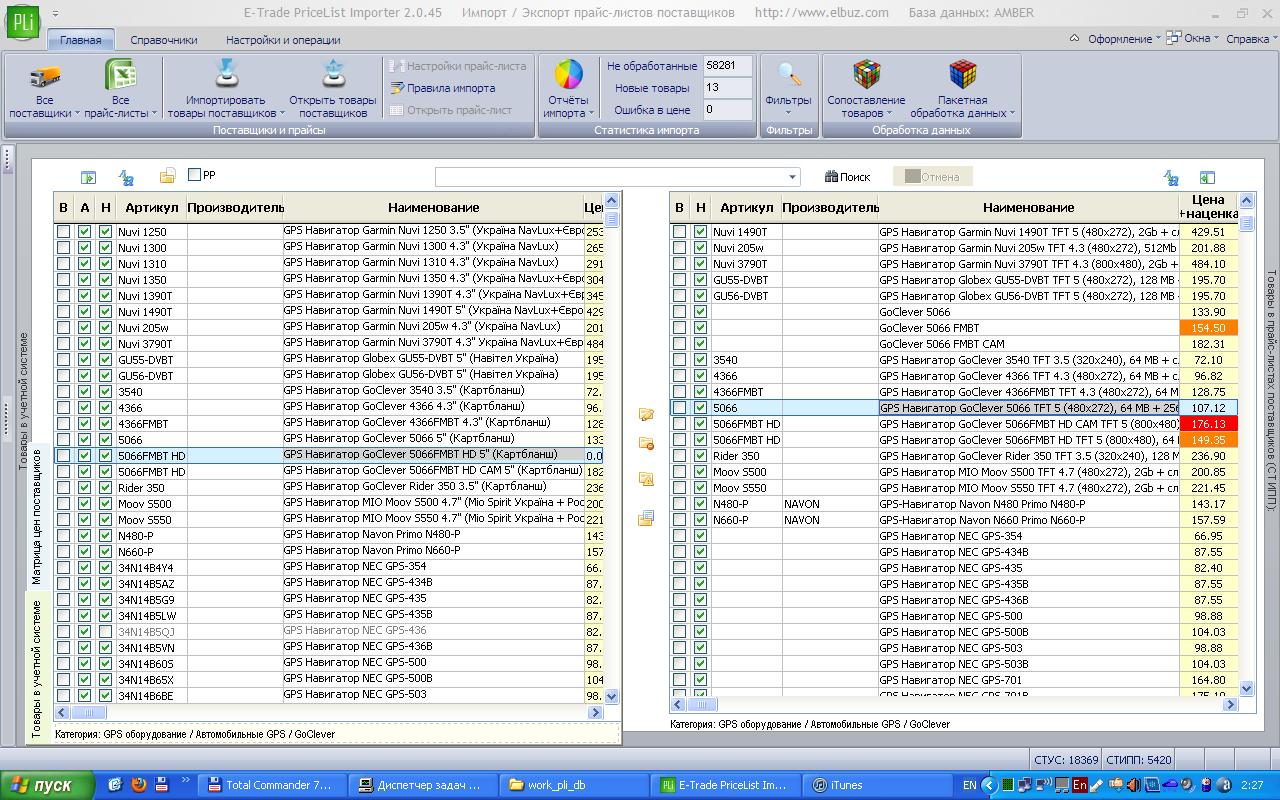1280x800 pixels.
Task: Sort left table by Артикул column header
Action: tap(151, 207)
